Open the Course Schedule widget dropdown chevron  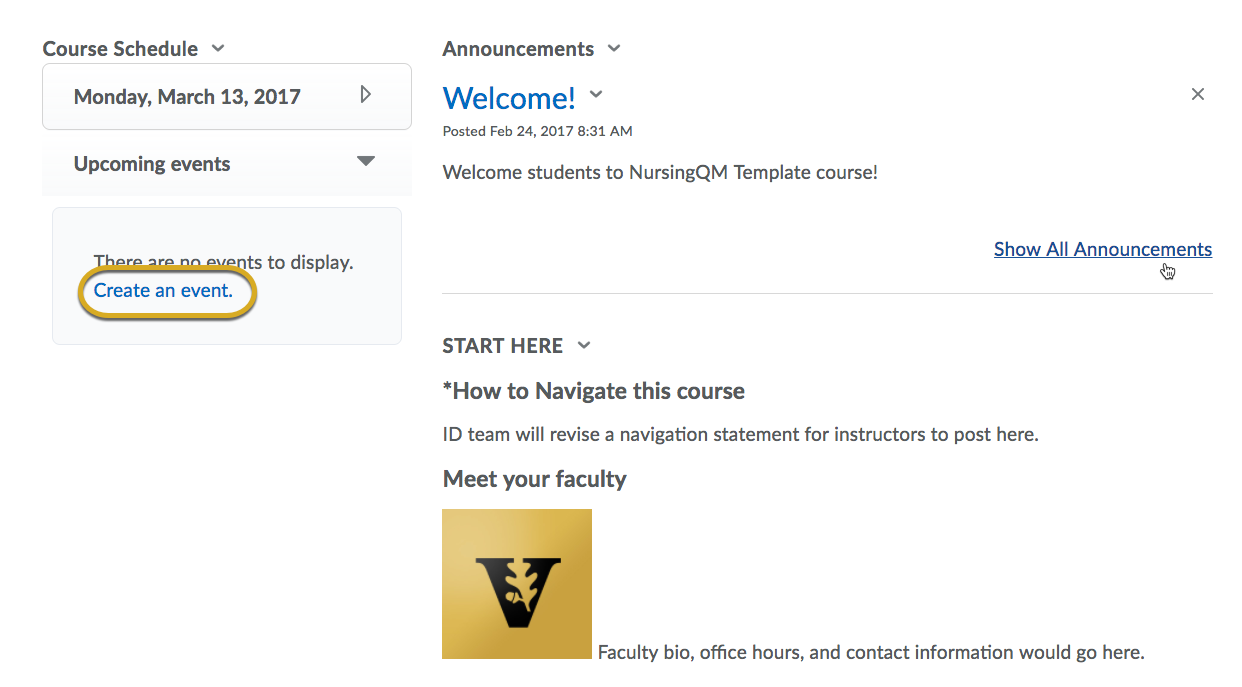coord(219,49)
